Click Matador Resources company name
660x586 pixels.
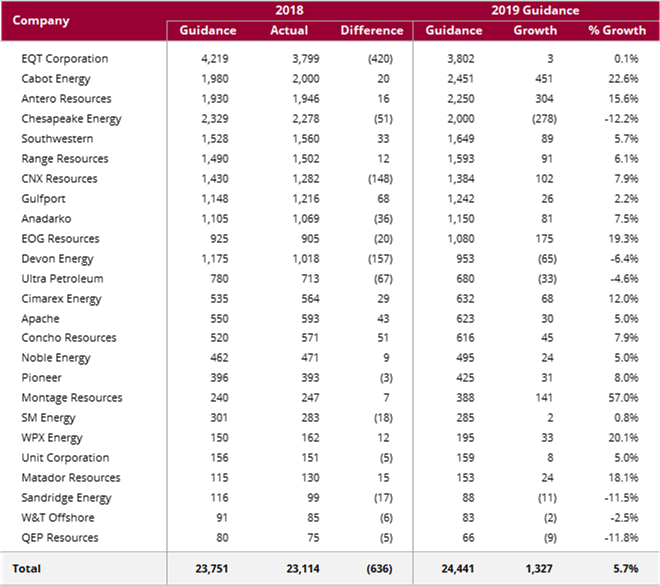(x=71, y=478)
